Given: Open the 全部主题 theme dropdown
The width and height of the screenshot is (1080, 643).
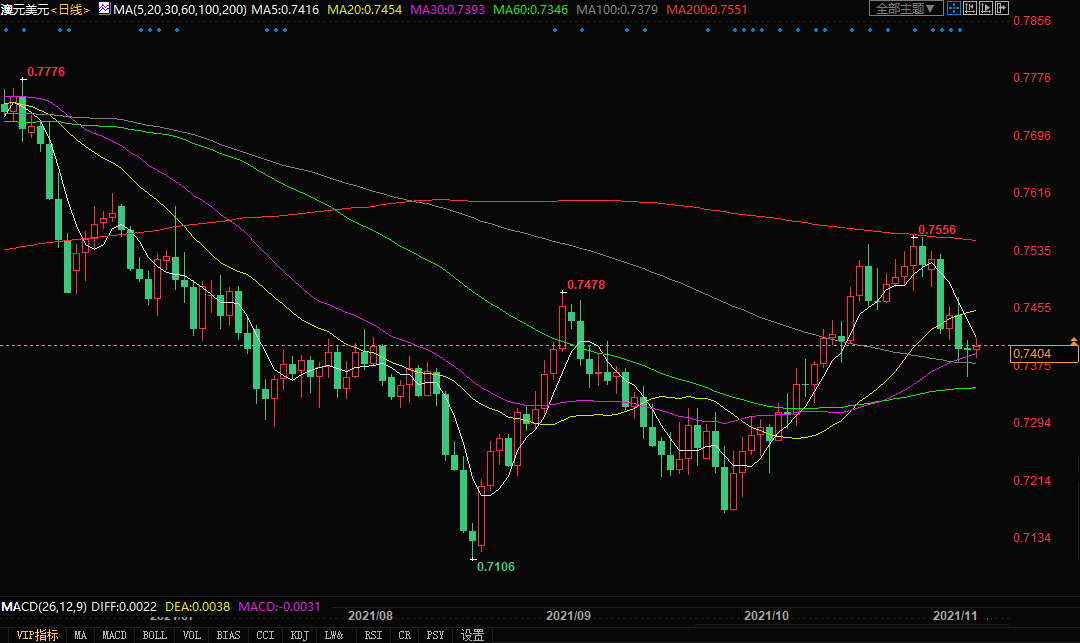Looking at the screenshot, I should [905, 8].
